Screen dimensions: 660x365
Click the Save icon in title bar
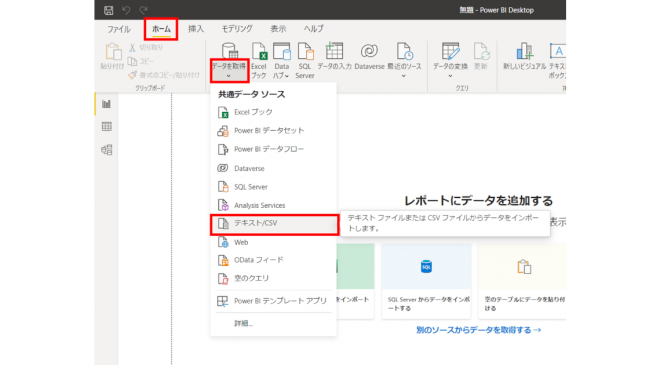point(109,10)
